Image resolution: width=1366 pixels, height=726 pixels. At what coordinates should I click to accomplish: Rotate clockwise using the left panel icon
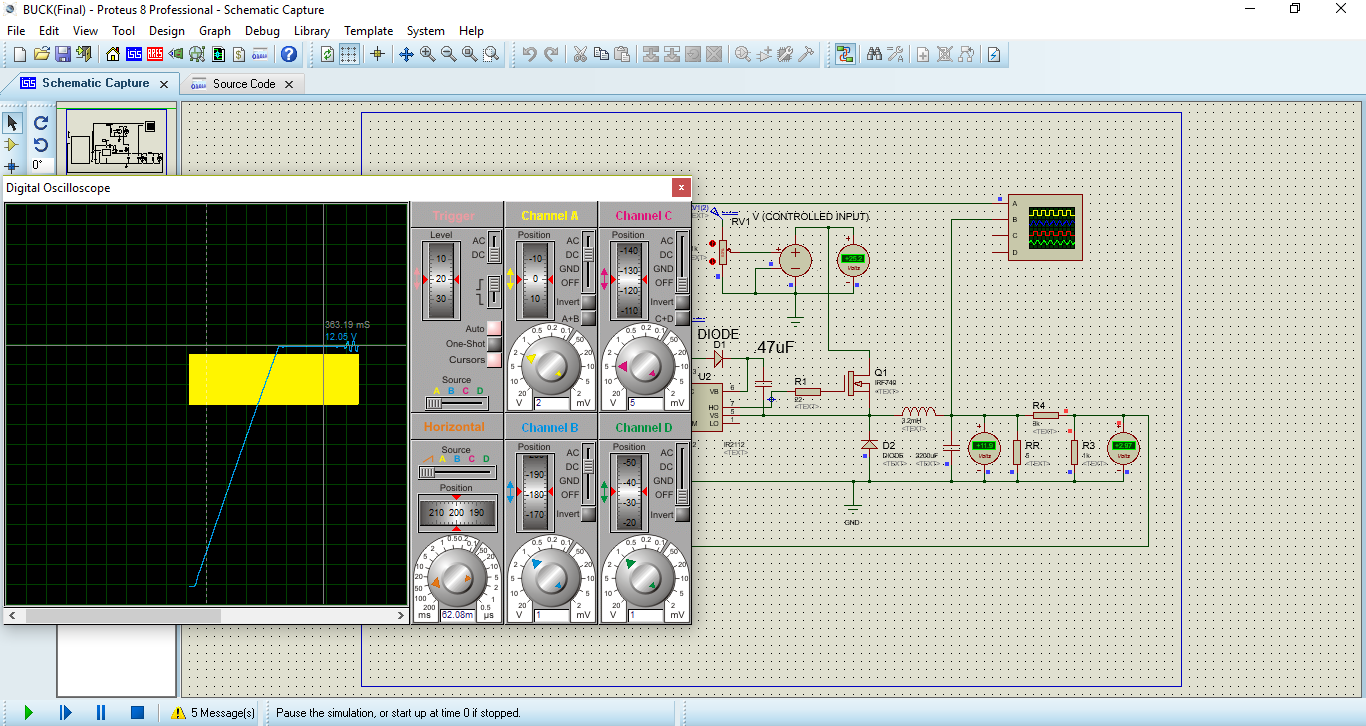[x=40, y=123]
